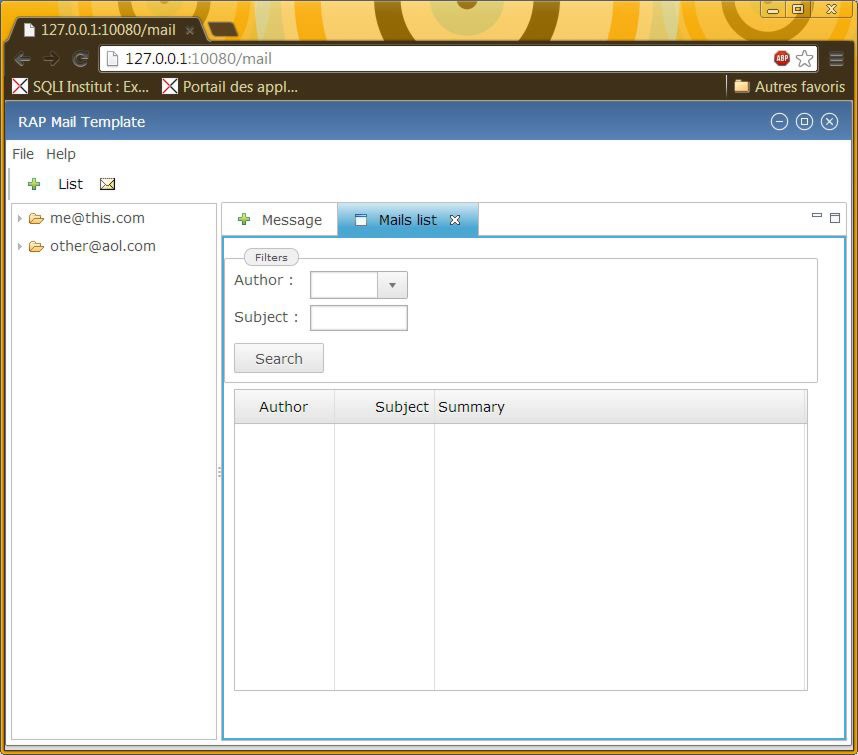
Task: Open the Author filter dropdown
Action: [392, 285]
